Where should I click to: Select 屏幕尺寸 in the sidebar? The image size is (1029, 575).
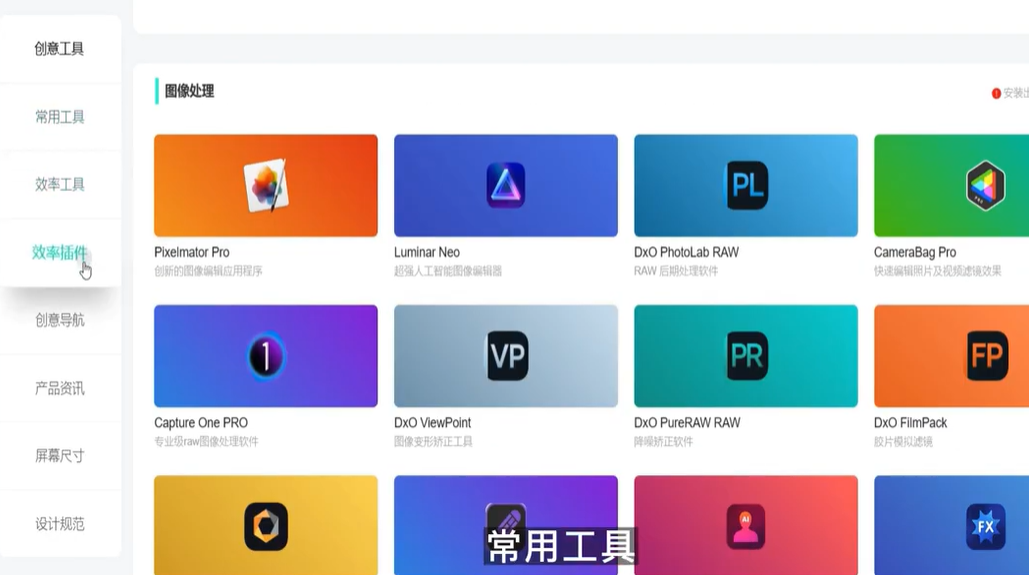pyautogui.click(x=60, y=456)
